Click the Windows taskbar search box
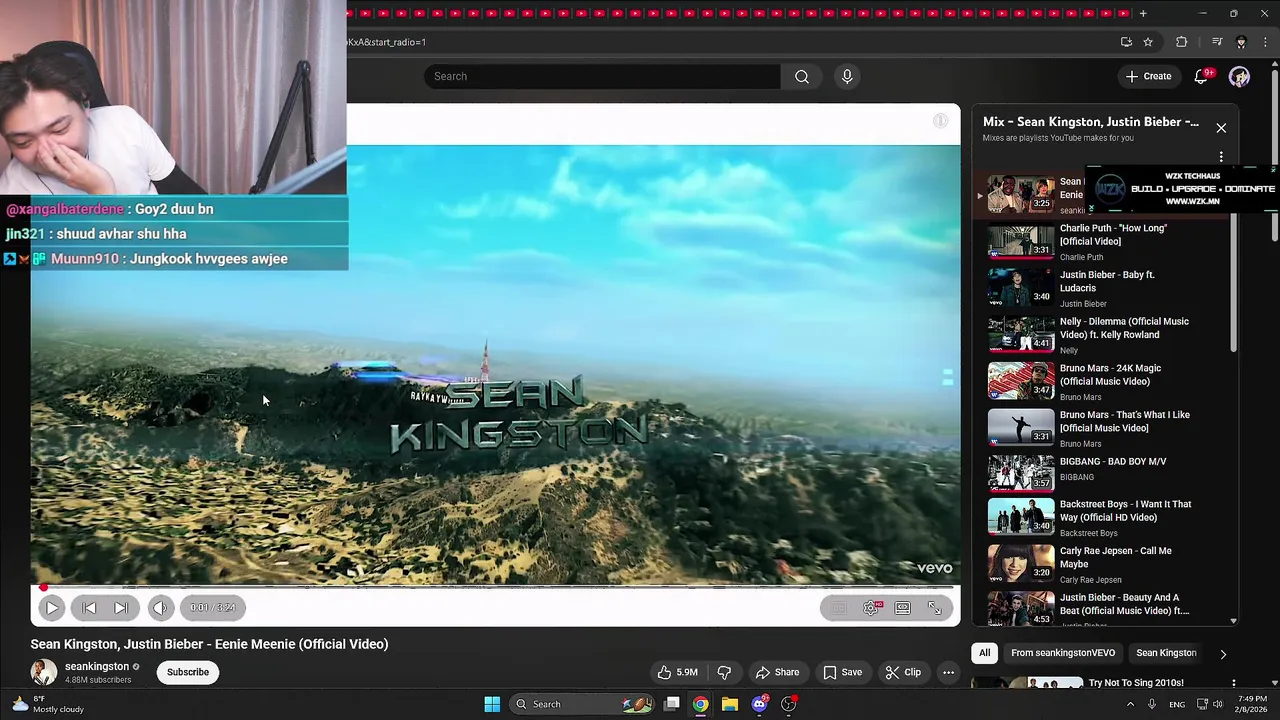Screen dimensions: 1280x720 pyautogui.click(x=580, y=704)
